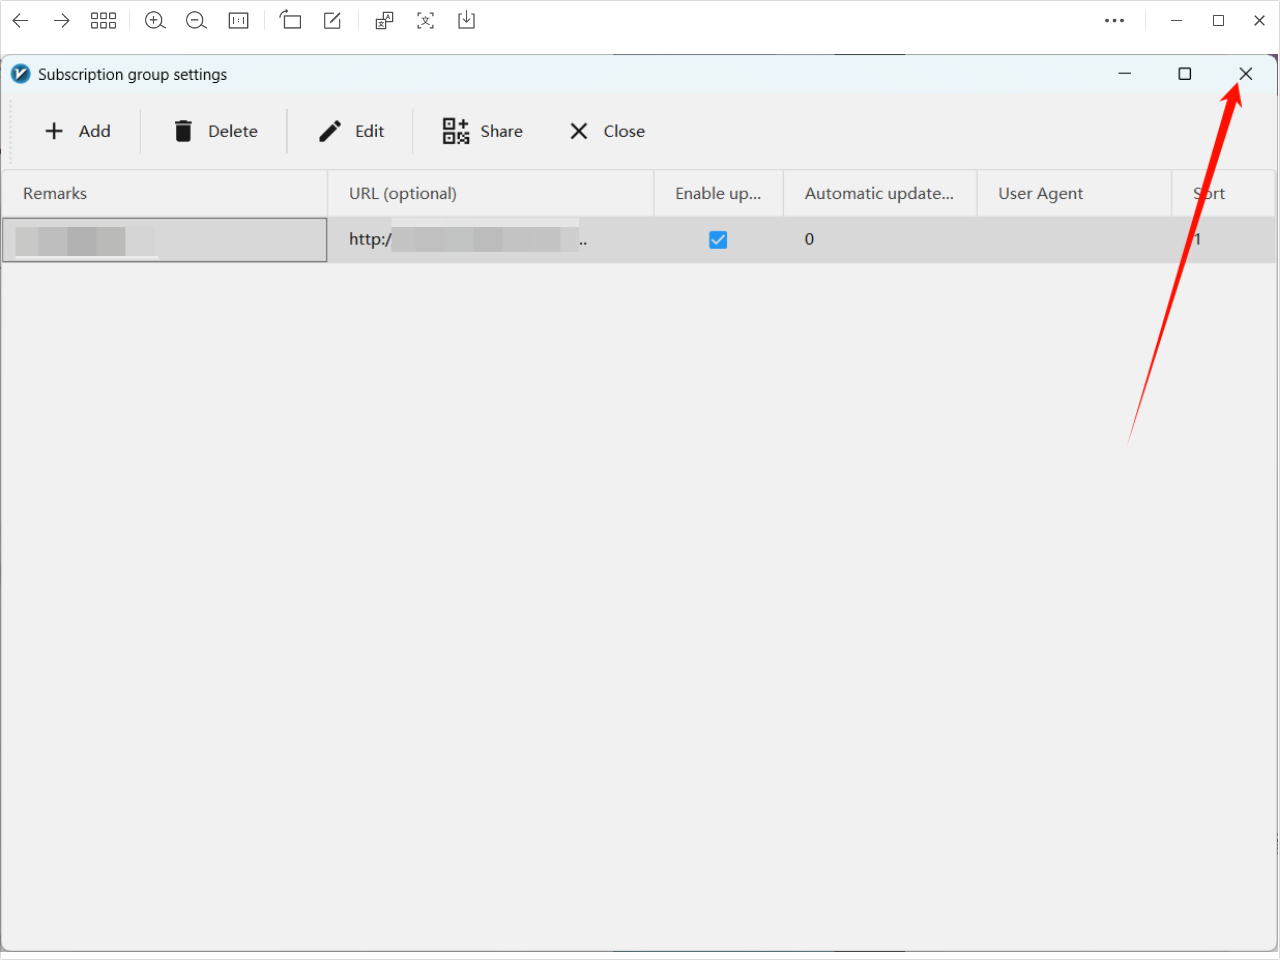Click the translate image icon

click(384, 21)
